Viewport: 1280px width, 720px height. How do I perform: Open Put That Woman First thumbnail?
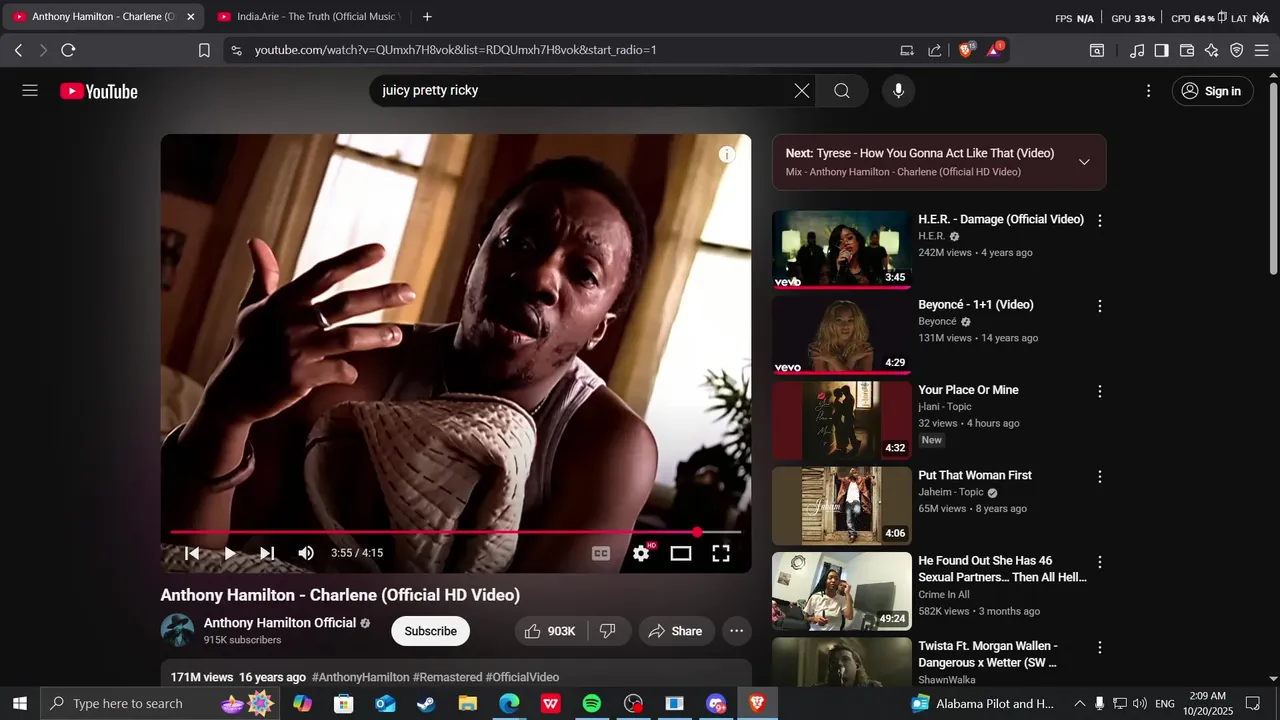[842, 506]
